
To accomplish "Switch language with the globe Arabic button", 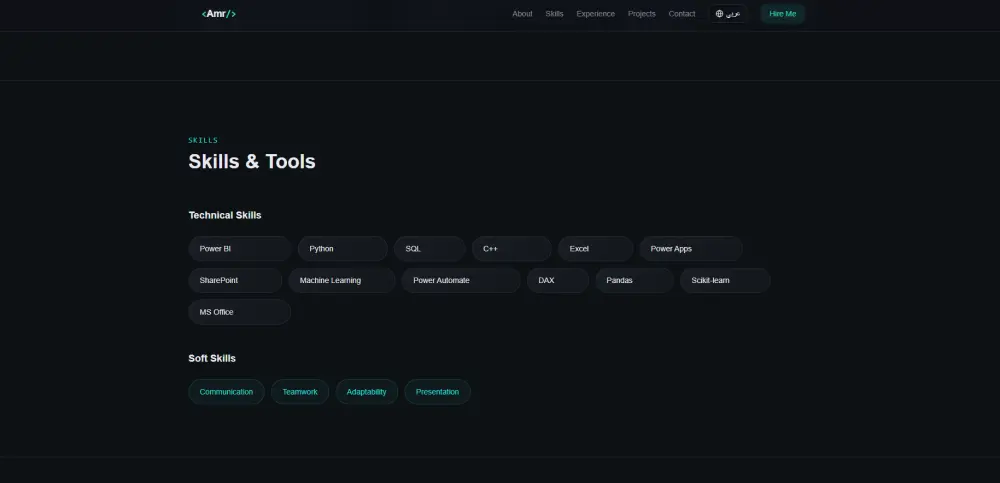I will (x=728, y=14).
